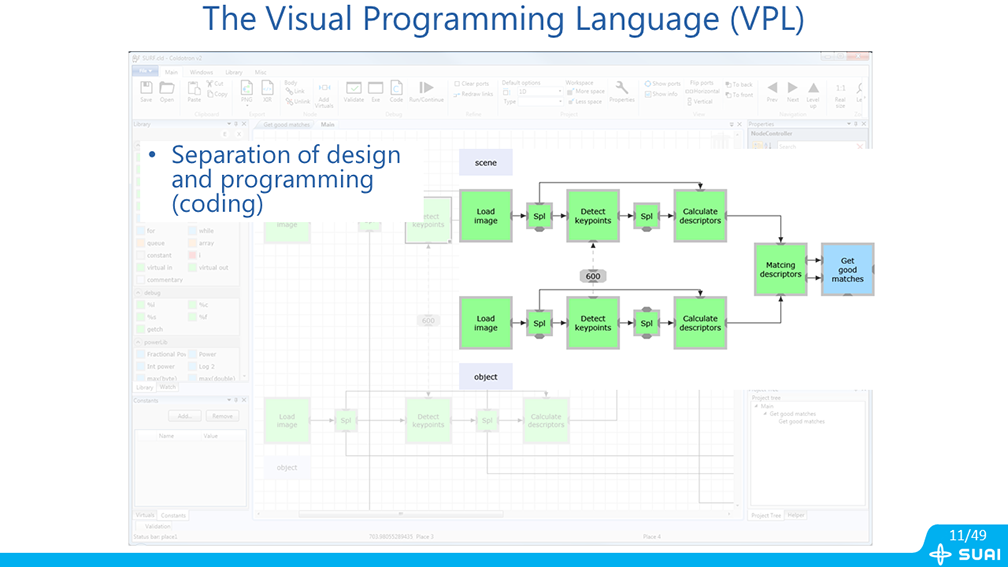Image resolution: width=1008 pixels, height=567 pixels.
Task: Click the Save icon in the ribbon
Action: tap(146, 89)
